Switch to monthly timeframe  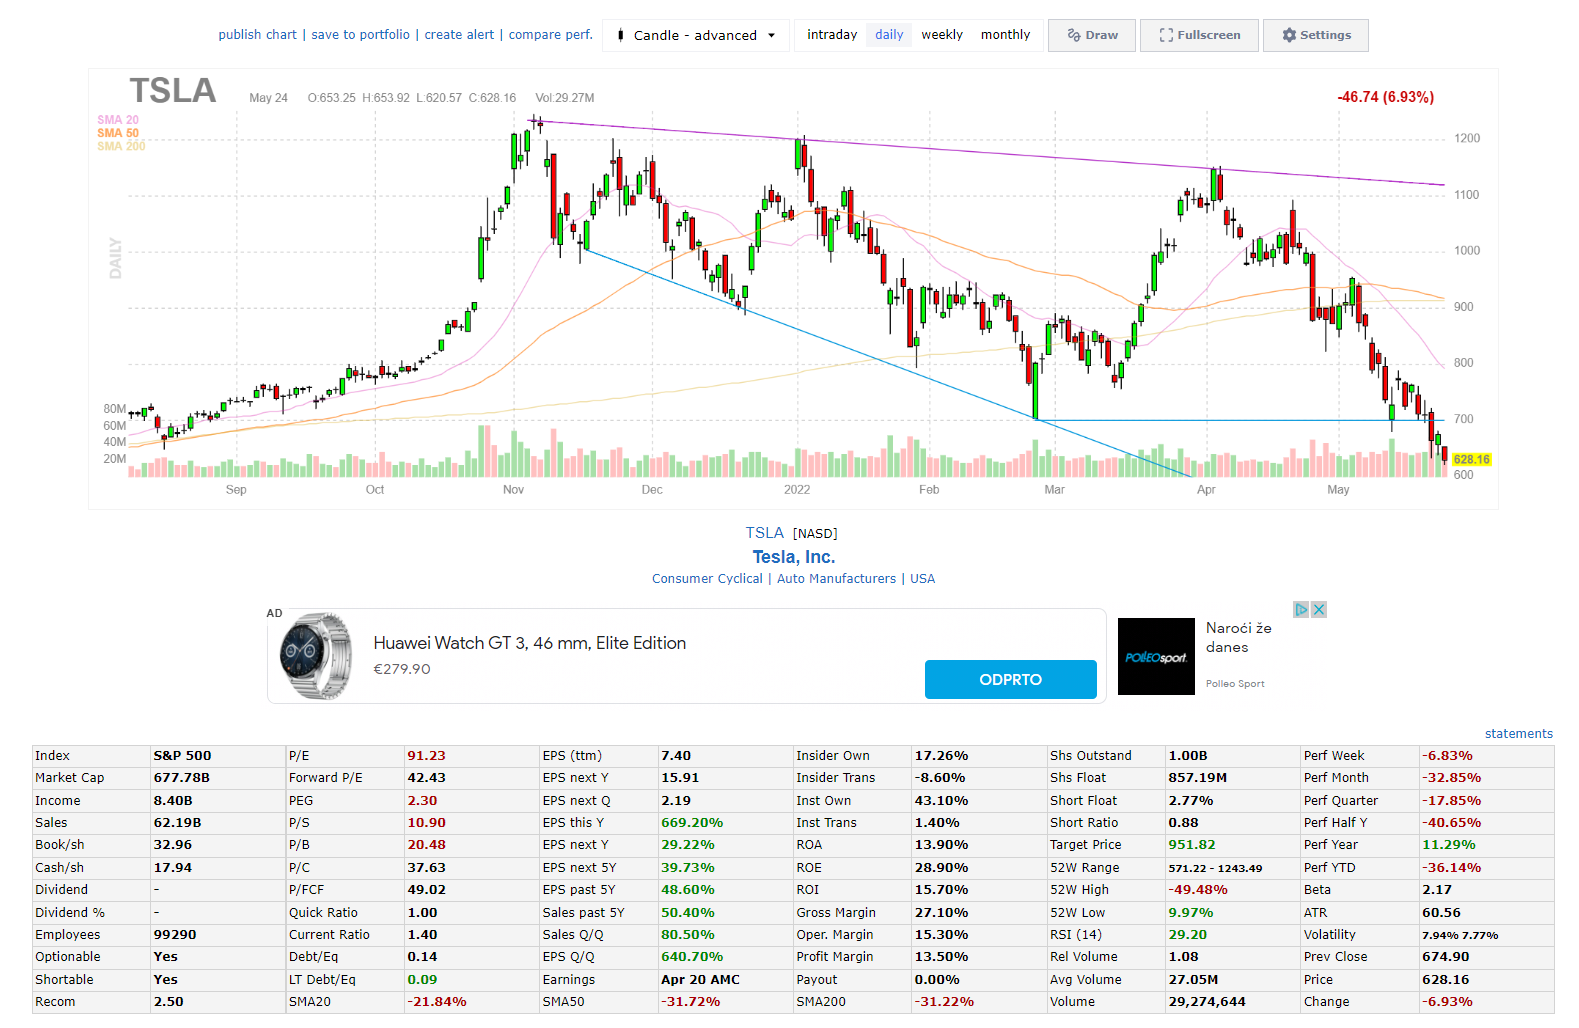(1005, 35)
